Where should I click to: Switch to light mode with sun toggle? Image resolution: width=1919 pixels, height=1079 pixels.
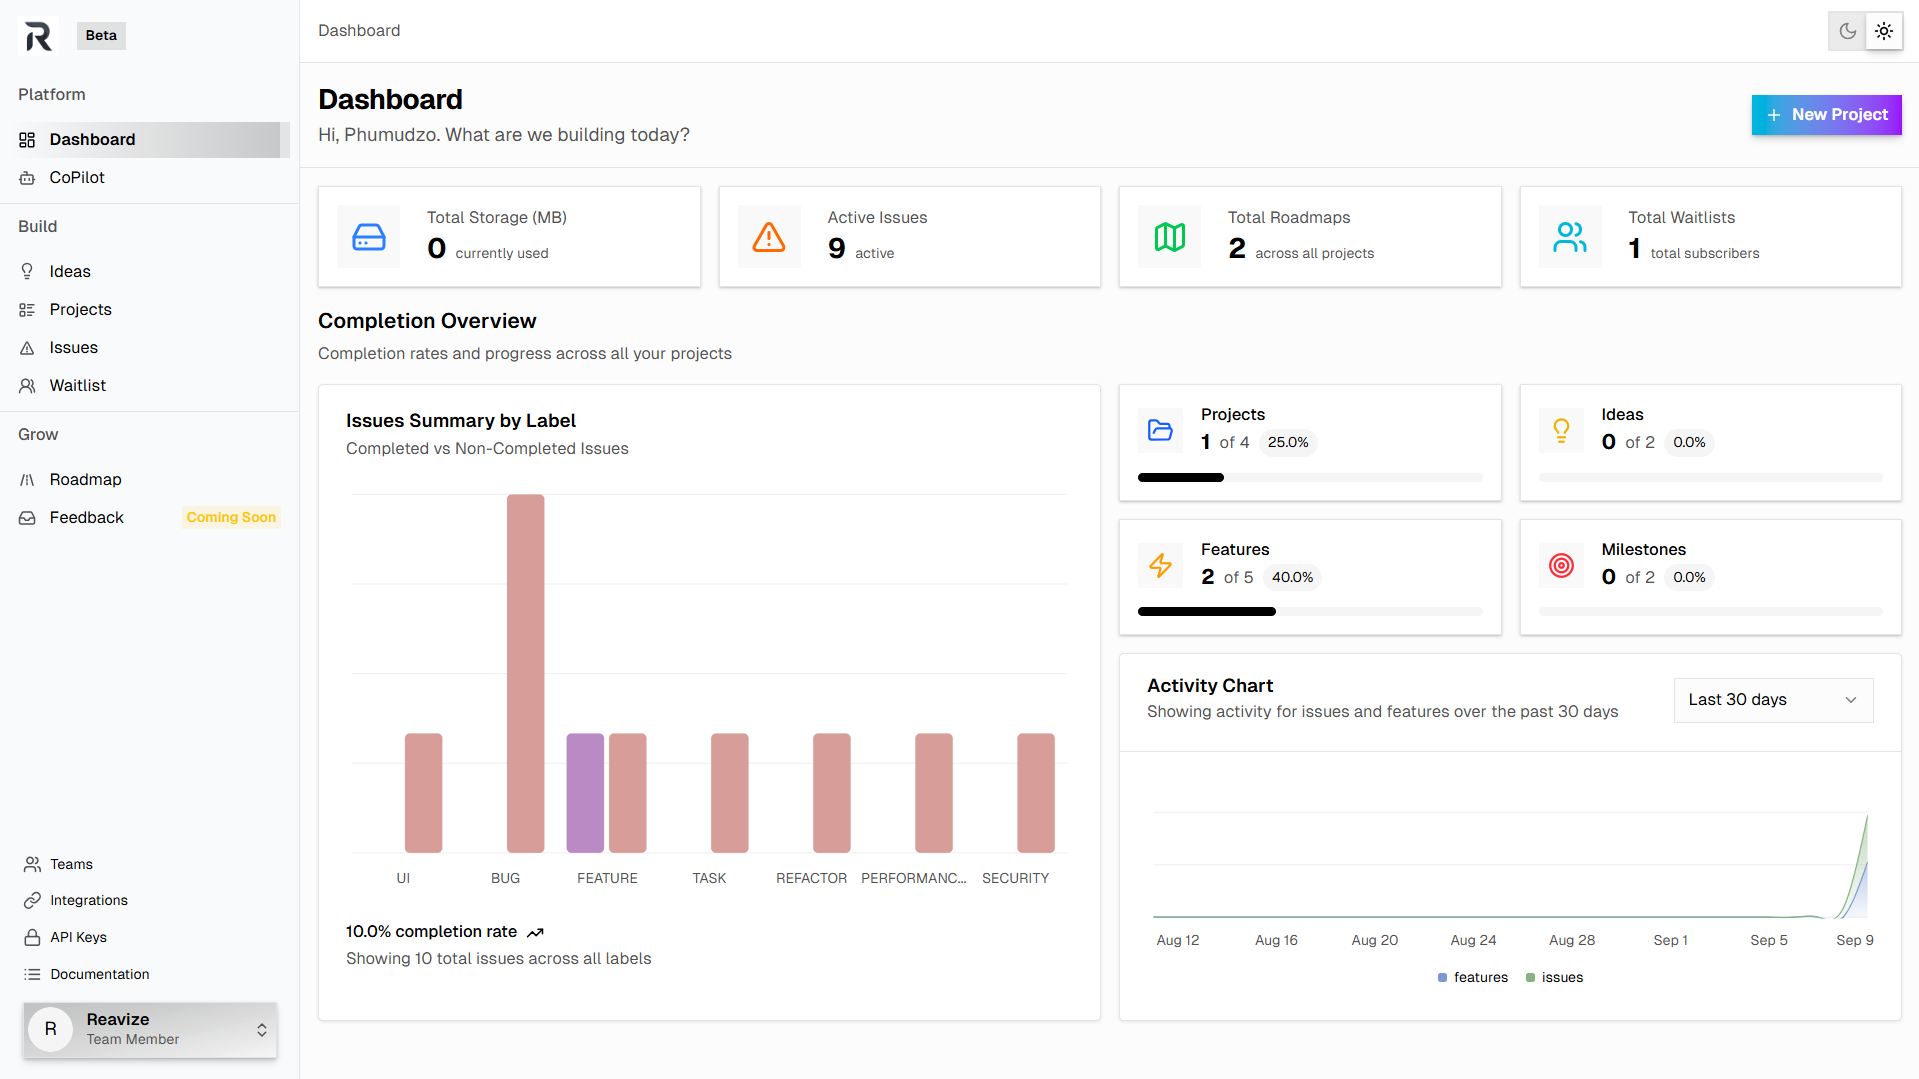[x=1884, y=31]
